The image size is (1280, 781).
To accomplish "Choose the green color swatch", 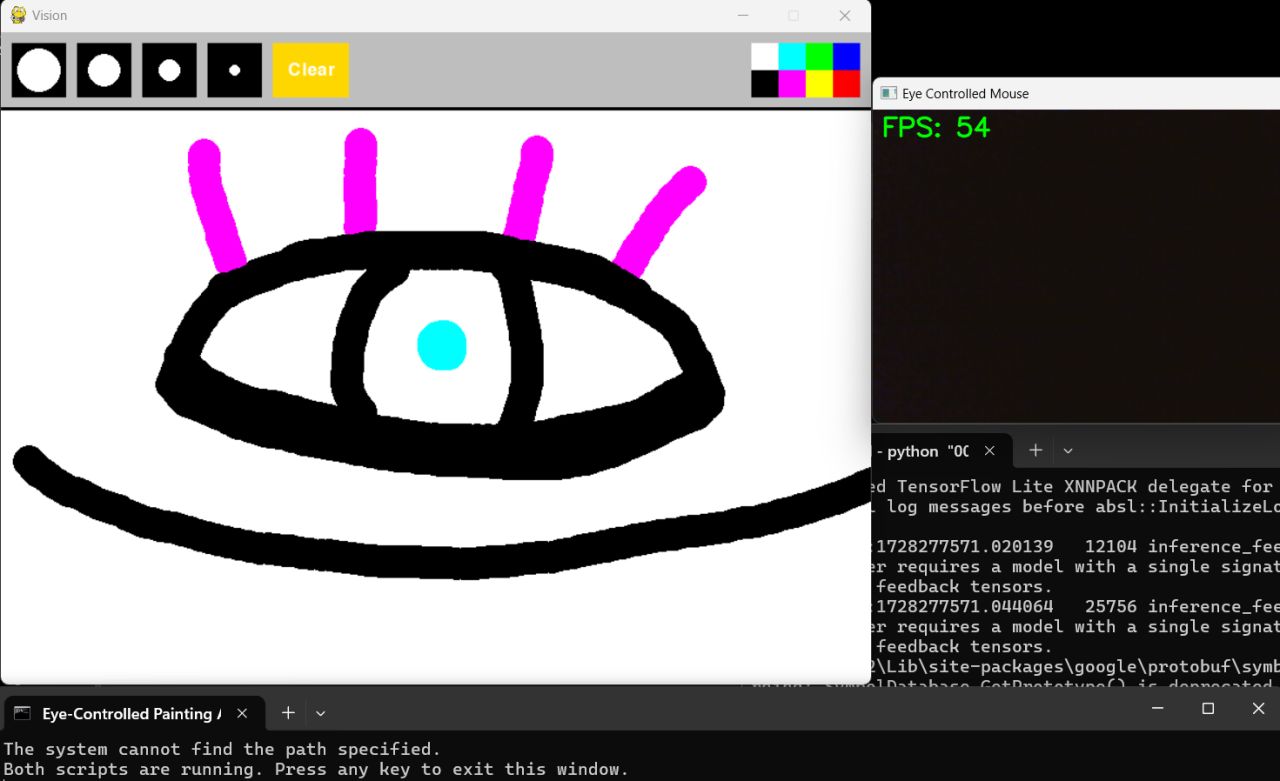I will [819, 56].
